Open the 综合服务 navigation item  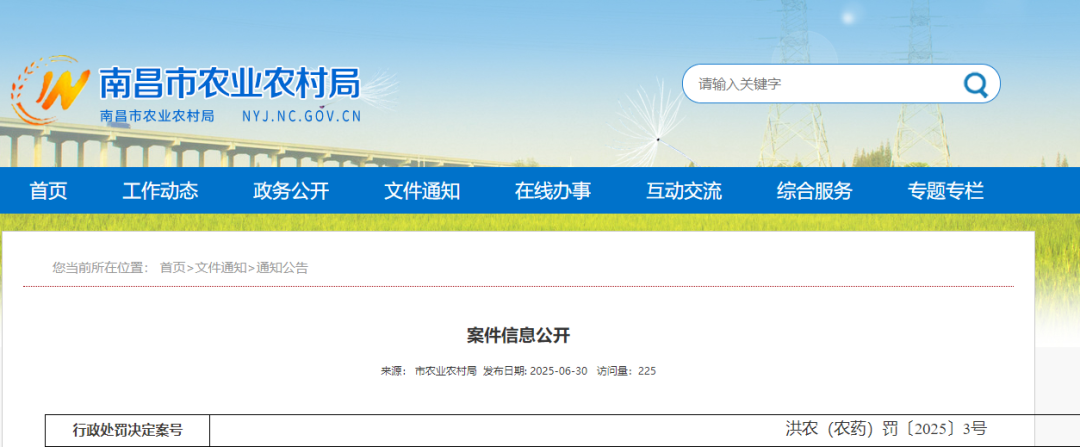[x=814, y=191]
